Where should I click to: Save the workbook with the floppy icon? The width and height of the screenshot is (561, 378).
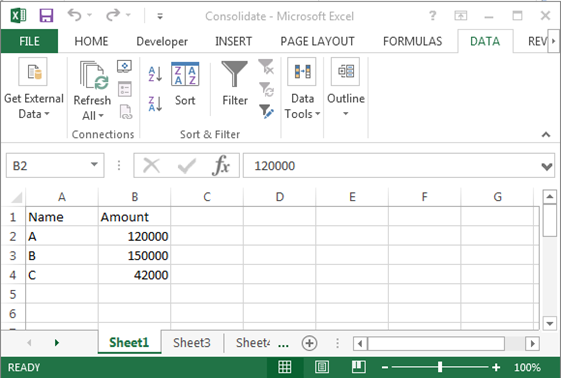click(x=46, y=16)
